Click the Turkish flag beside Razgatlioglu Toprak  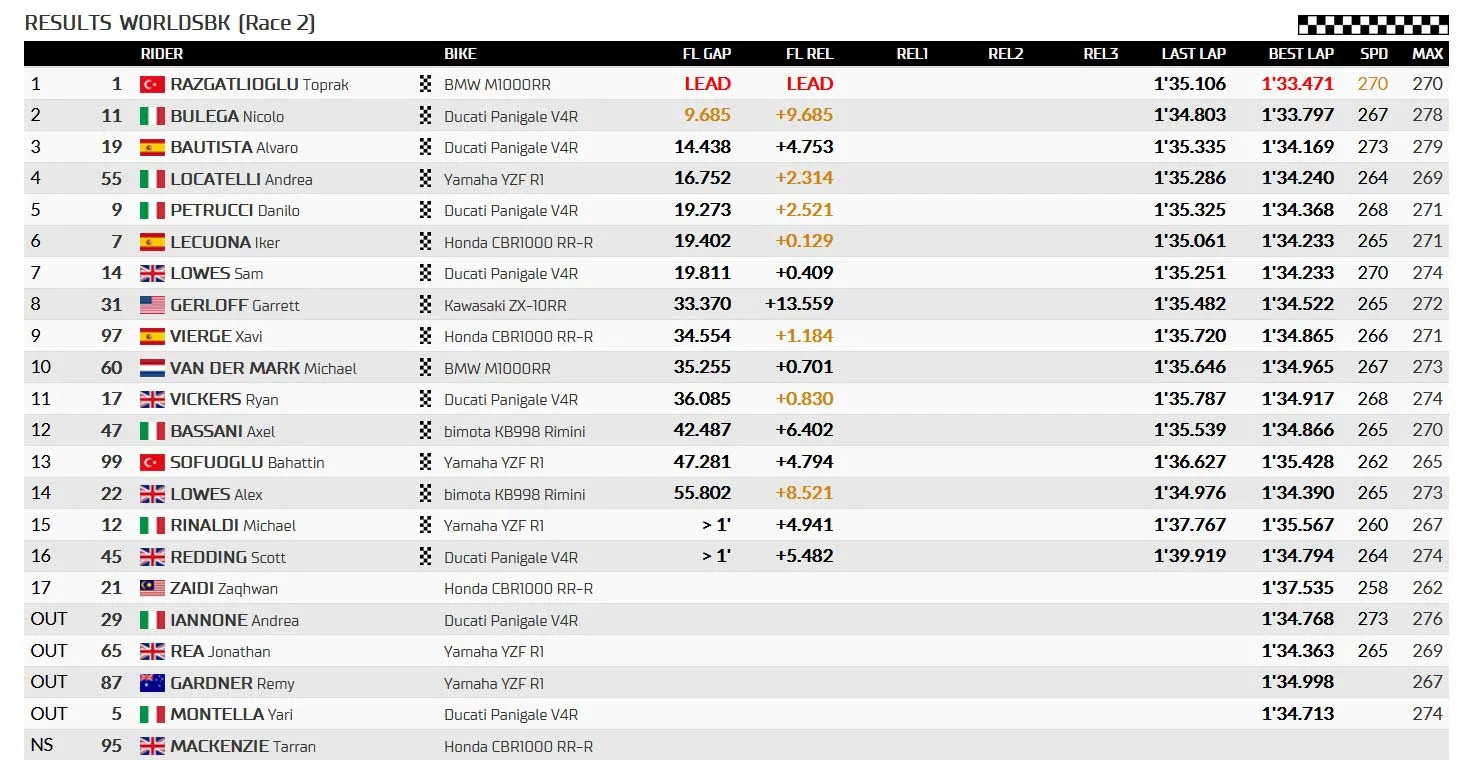[152, 85]
